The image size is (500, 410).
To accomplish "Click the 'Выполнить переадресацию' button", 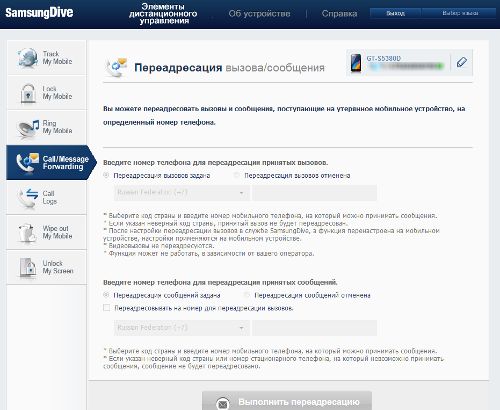I will (x=287, y=401).
